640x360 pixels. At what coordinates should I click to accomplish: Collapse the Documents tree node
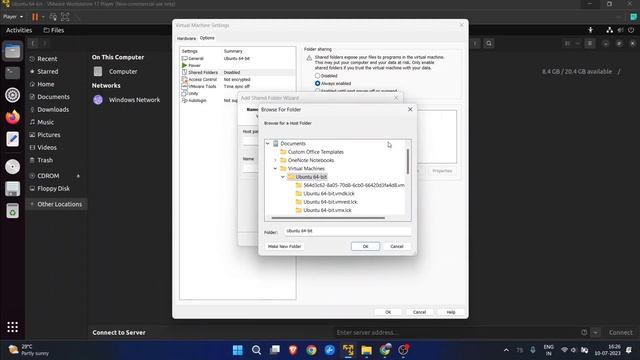click(x=268, y=143)
